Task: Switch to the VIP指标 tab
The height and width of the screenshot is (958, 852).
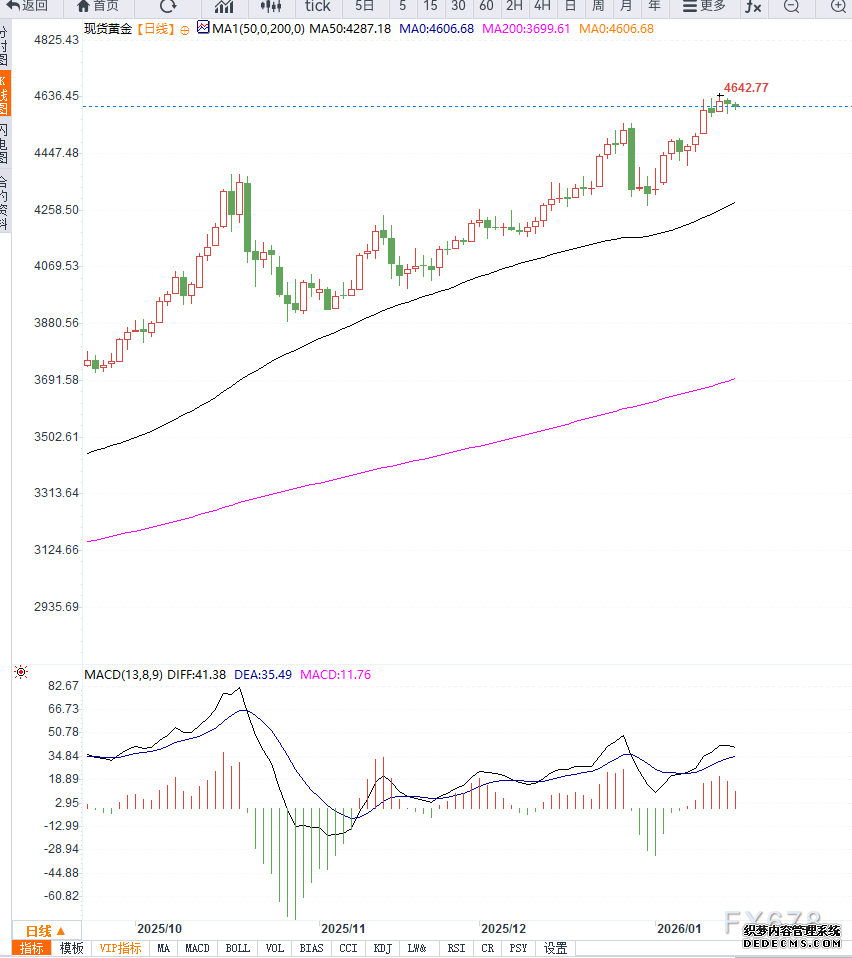Action: [x=121, y=948]
